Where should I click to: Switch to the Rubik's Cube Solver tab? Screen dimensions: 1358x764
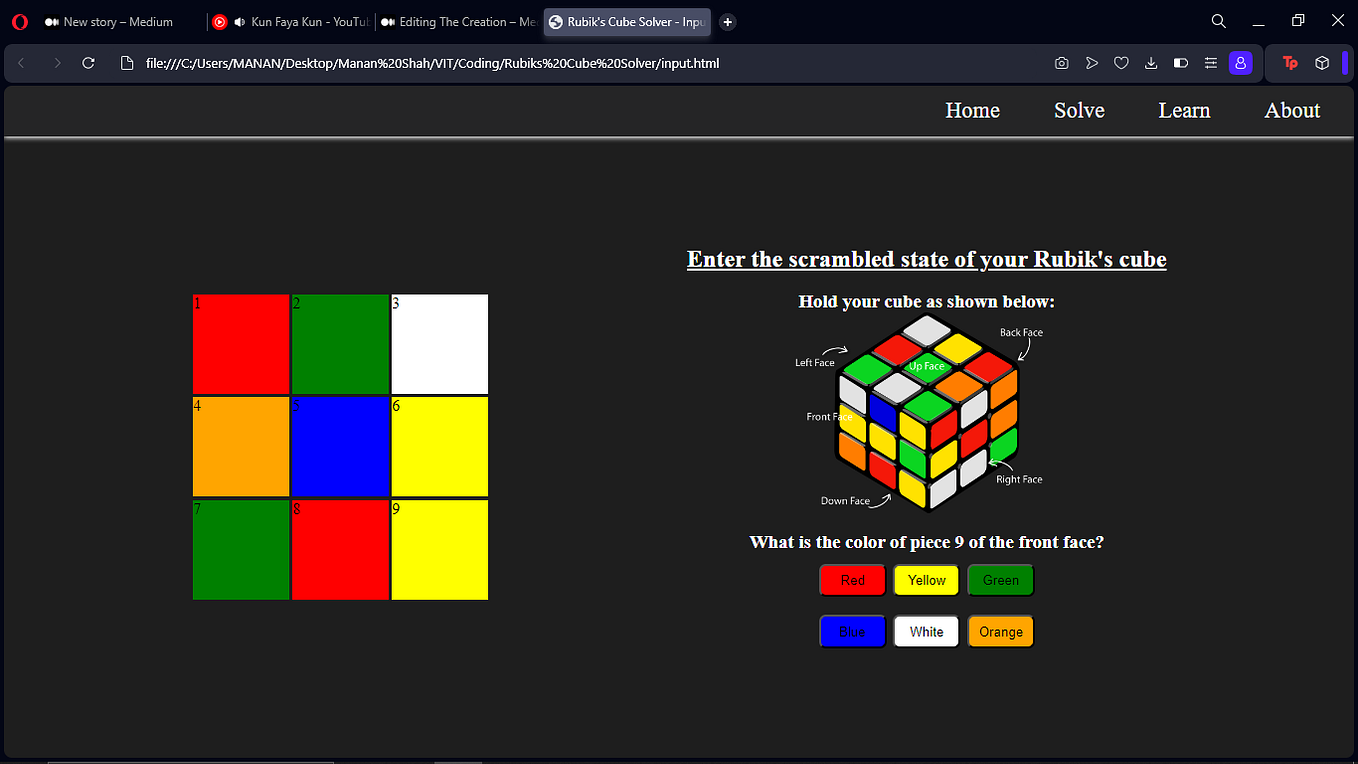626,21
